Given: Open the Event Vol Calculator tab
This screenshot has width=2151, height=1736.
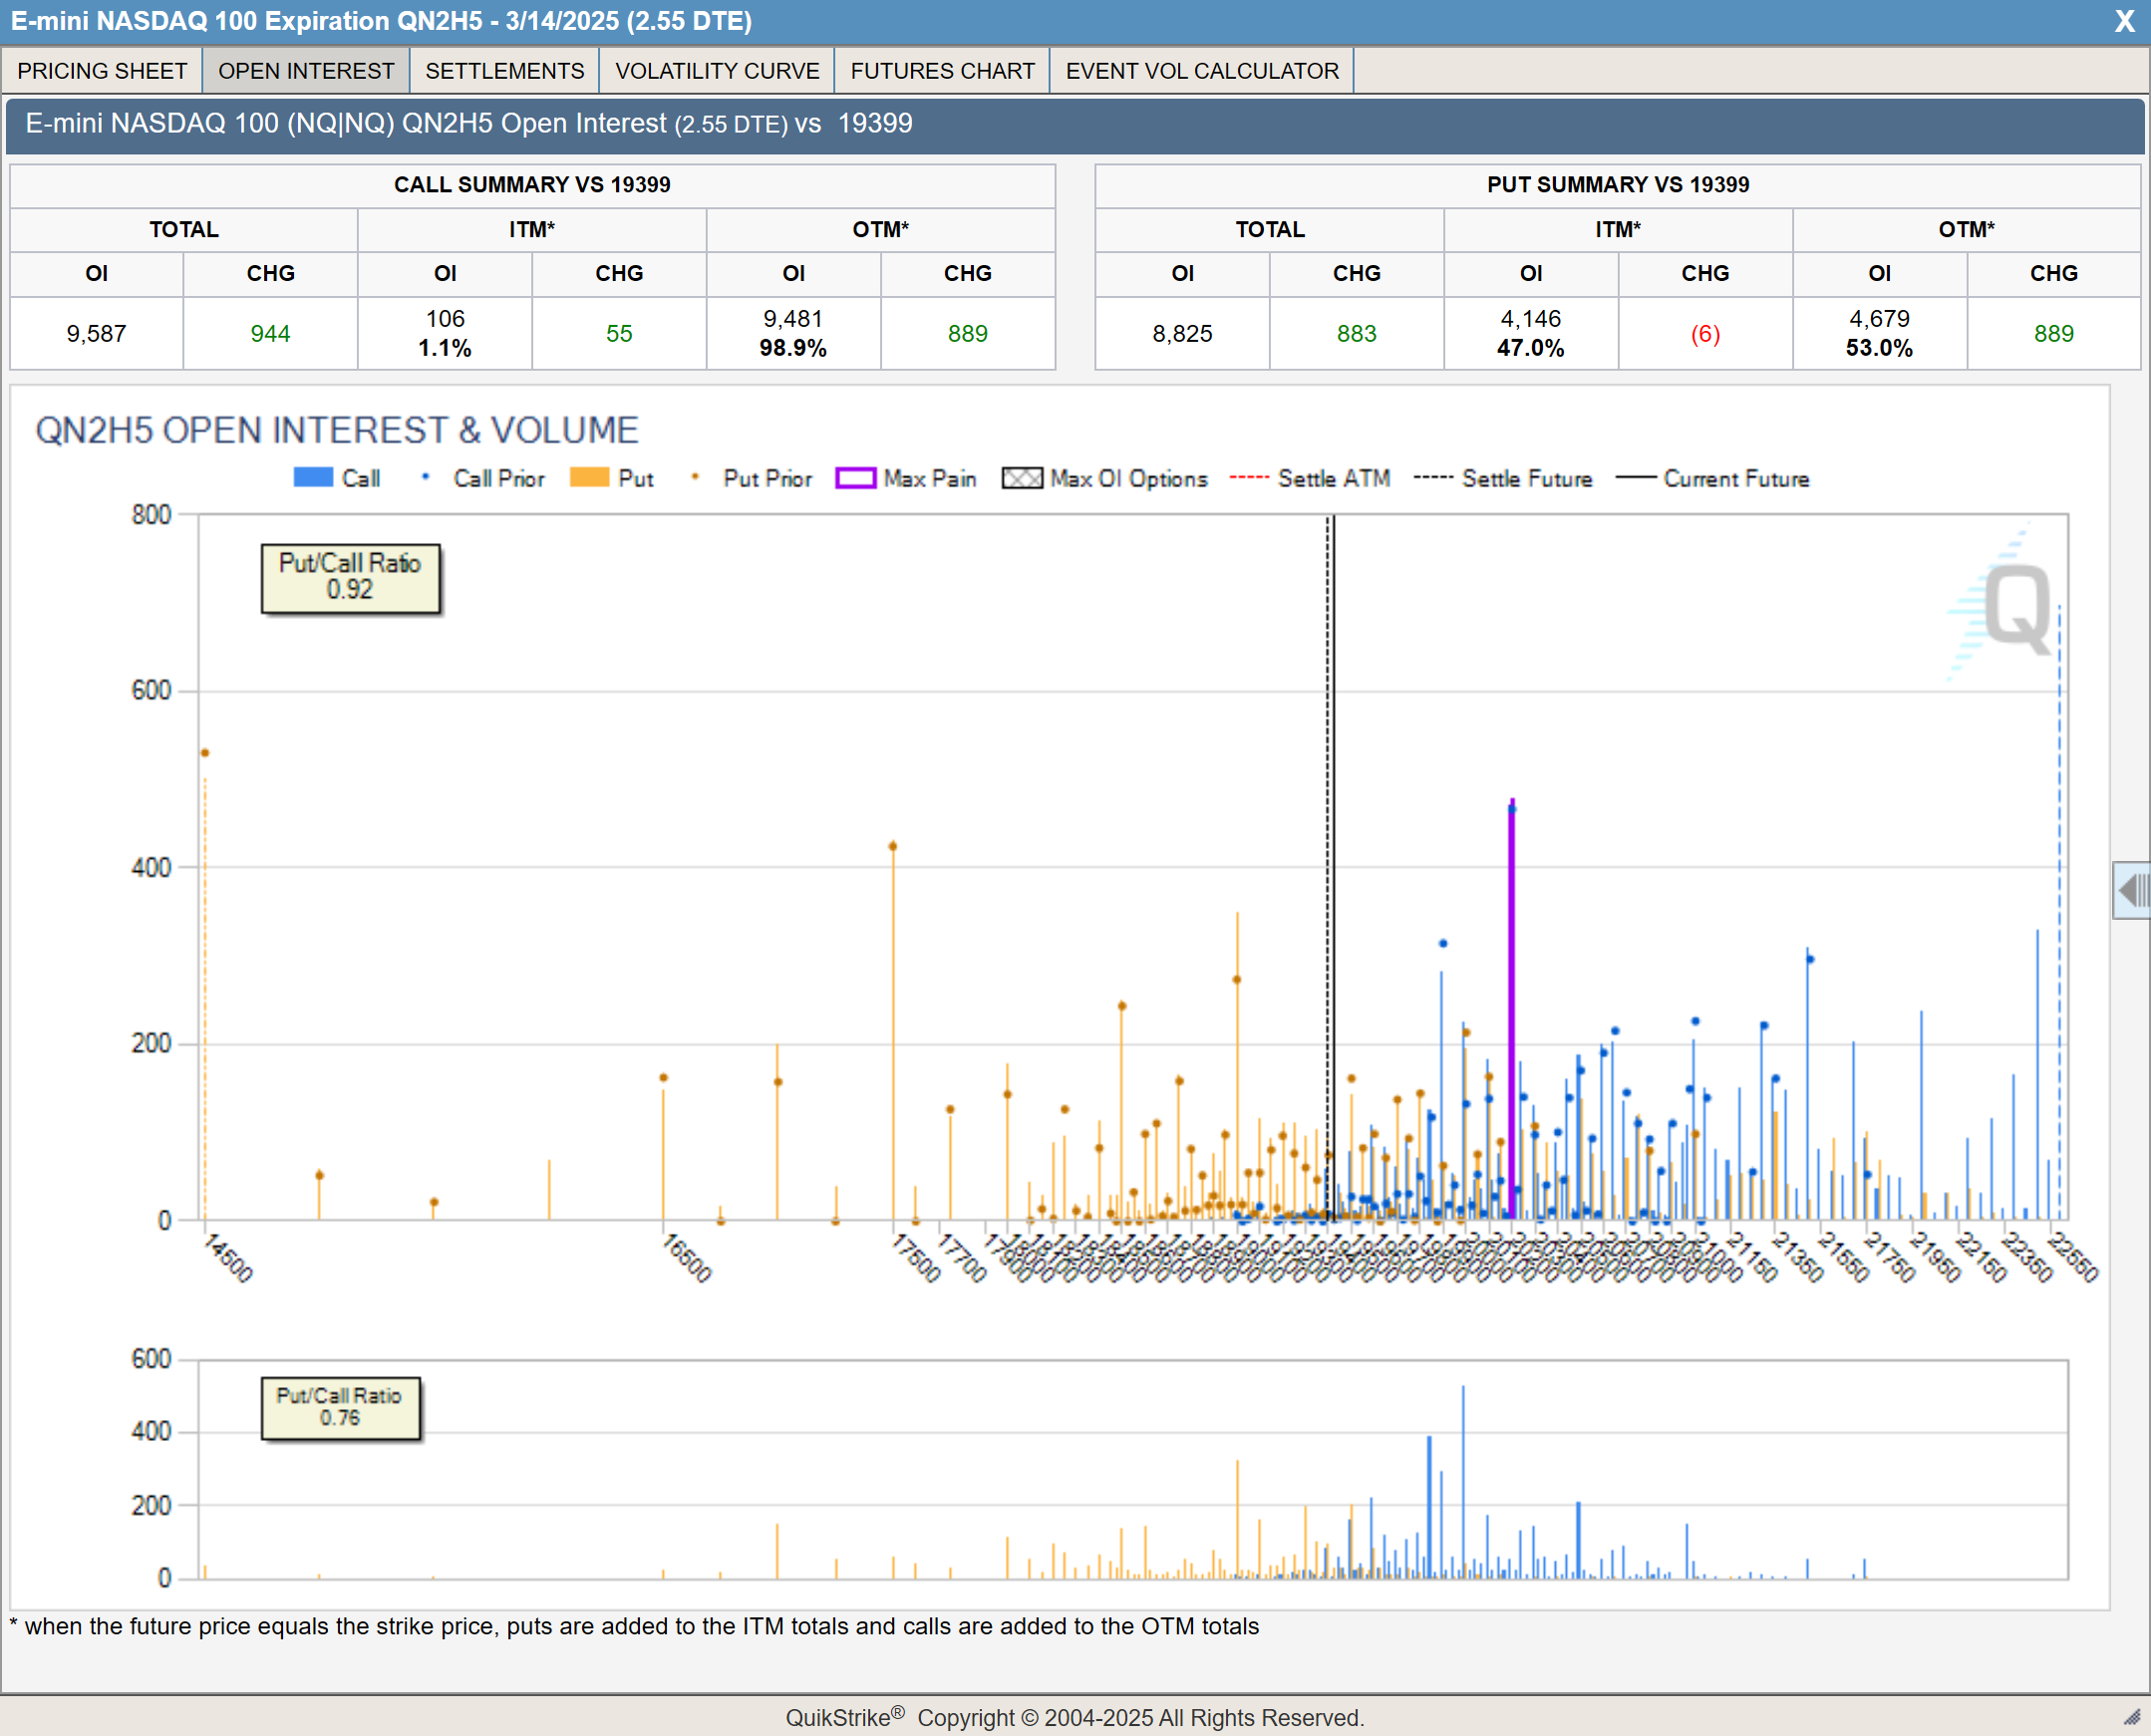Looking at the screenshot, I should [1201, 71].
